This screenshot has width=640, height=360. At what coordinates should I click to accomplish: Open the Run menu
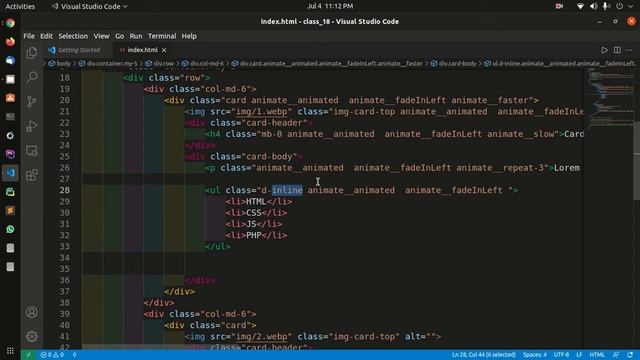tap(136, 36)
